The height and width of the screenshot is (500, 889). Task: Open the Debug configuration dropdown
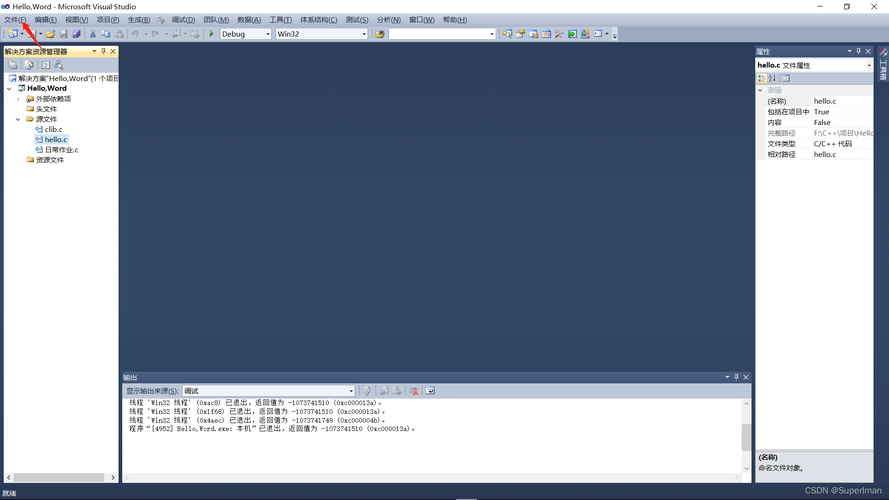click(268, 34)
